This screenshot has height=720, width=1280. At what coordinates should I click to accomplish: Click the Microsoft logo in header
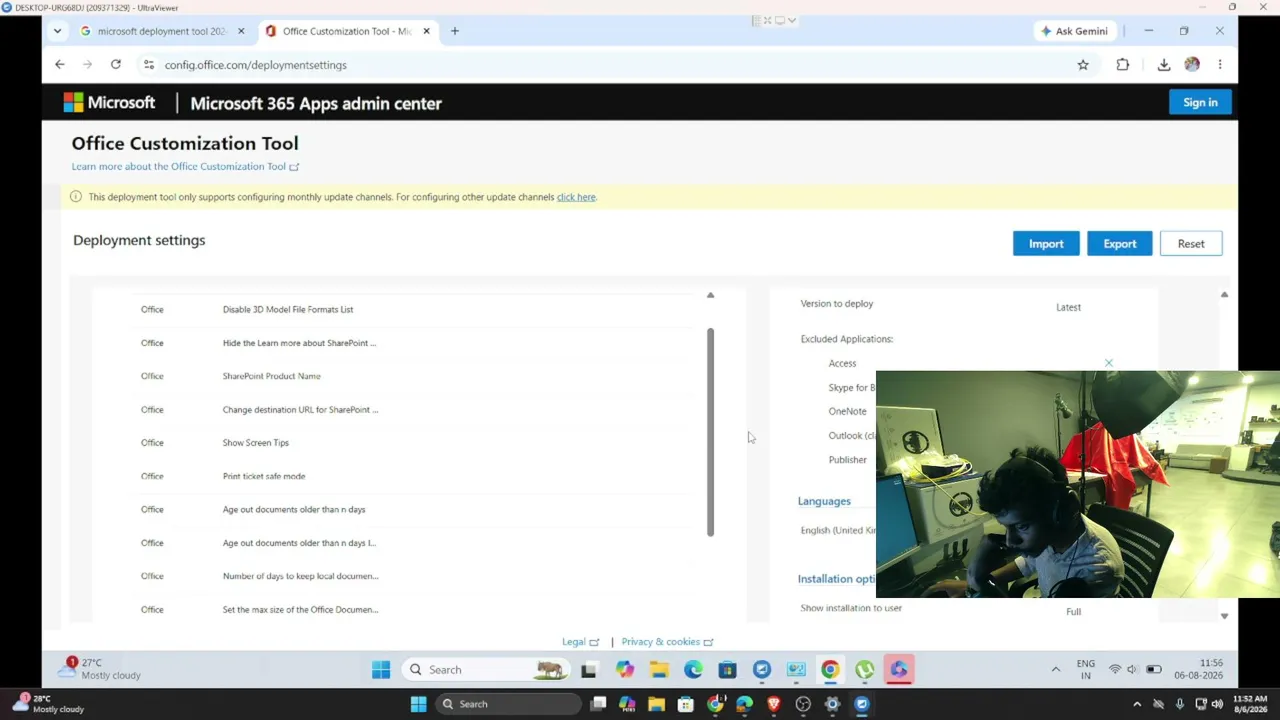point(110,103)
